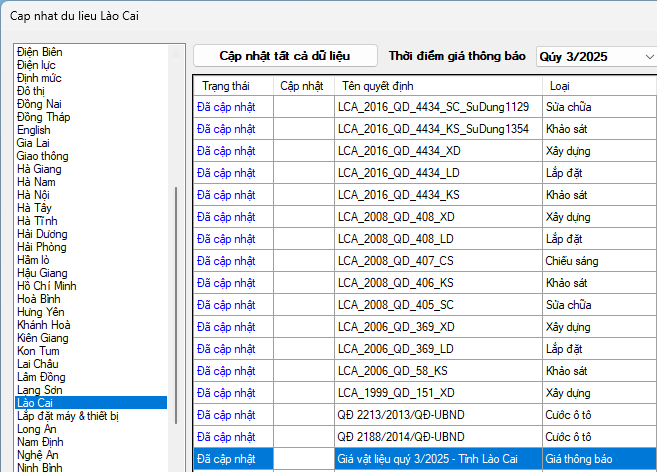This screenshot has height=472, width=657.
Task: Sort by the 'Loại' column header
Action: click(x=560, y=86)
